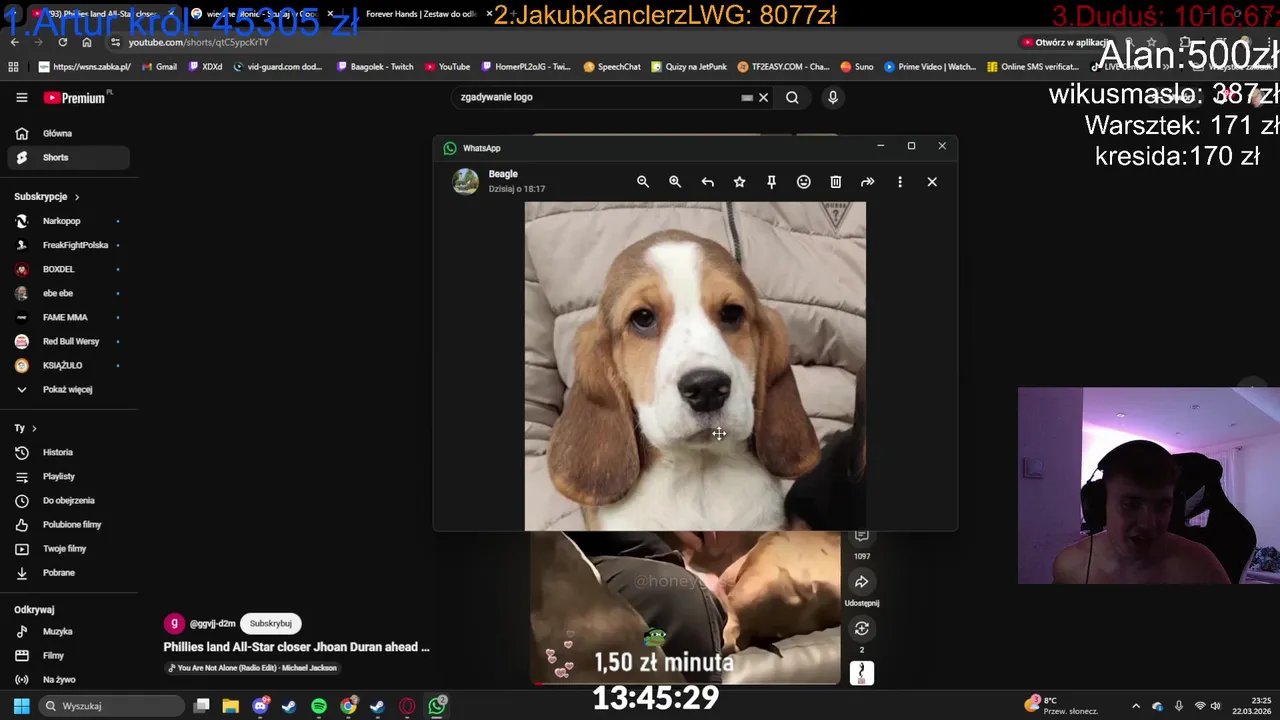
Task: Click the browser home button
Action: click(87, 42)
